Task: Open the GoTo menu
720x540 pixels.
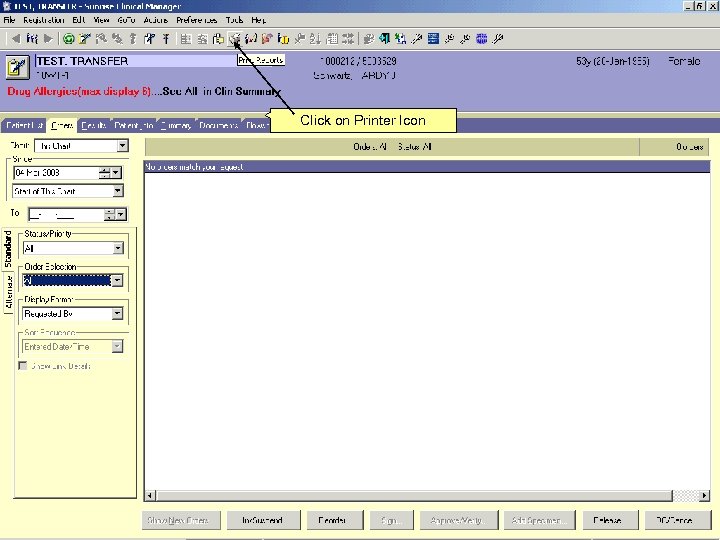Action: [126, 20]
